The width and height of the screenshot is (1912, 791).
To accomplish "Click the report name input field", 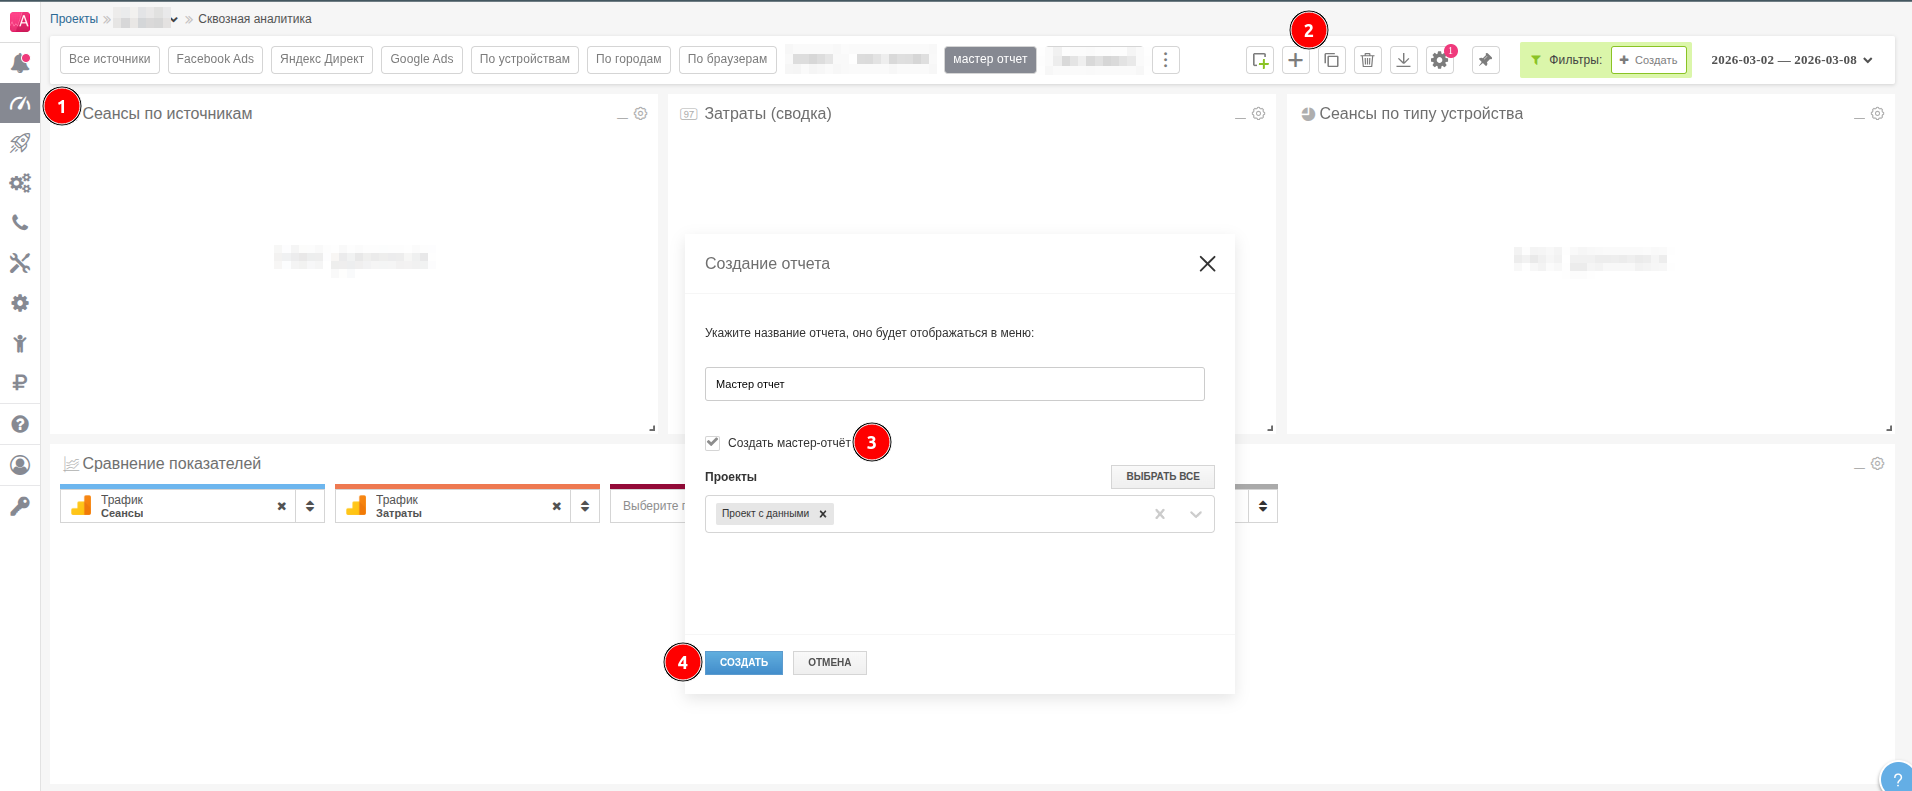I will point(954,384).
